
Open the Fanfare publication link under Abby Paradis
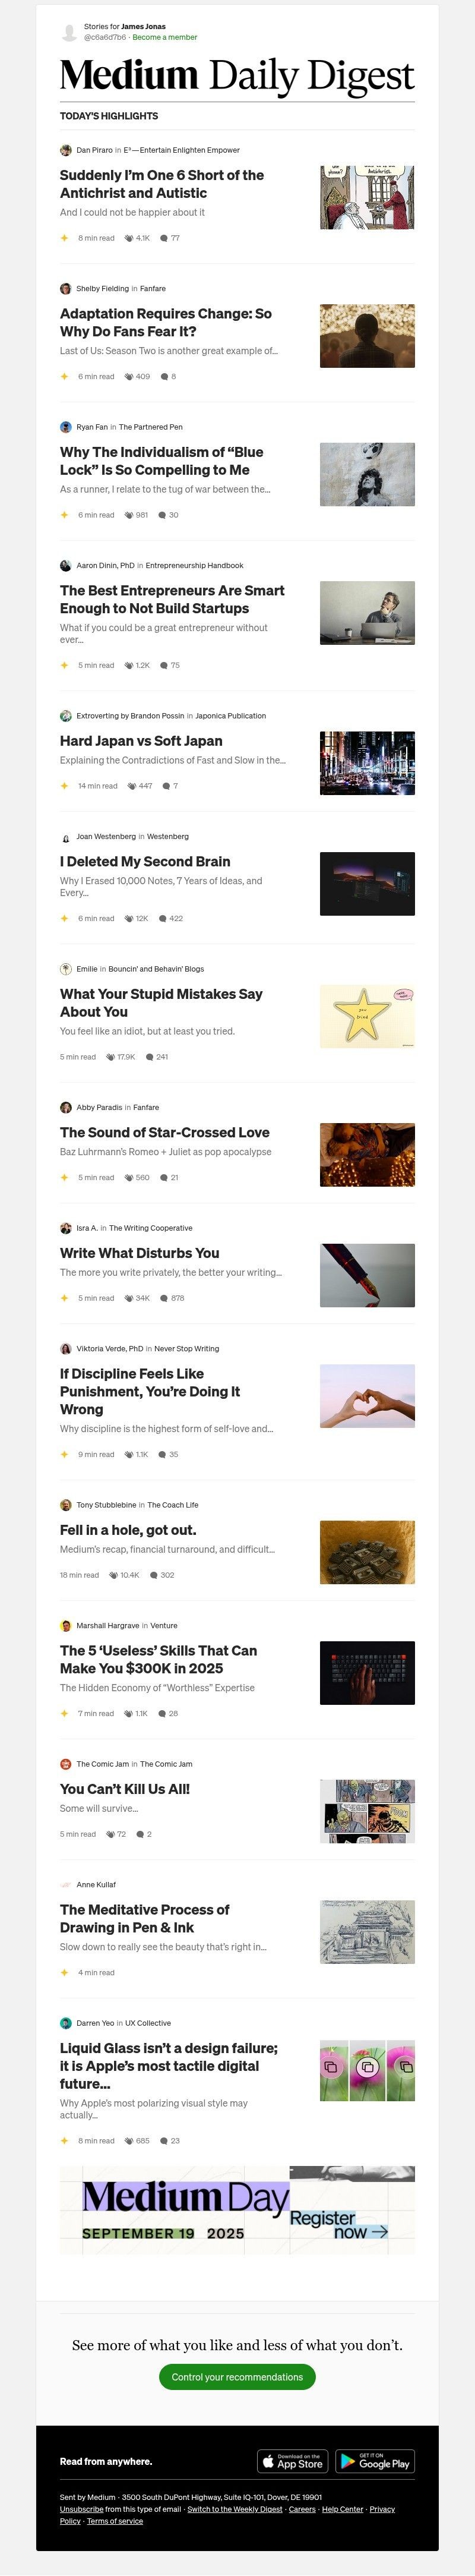[146, 1107]
